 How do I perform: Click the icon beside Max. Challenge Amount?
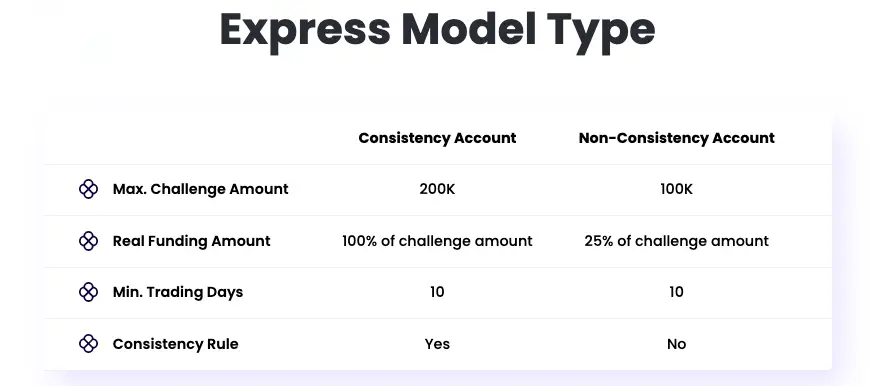click(88, 189)
